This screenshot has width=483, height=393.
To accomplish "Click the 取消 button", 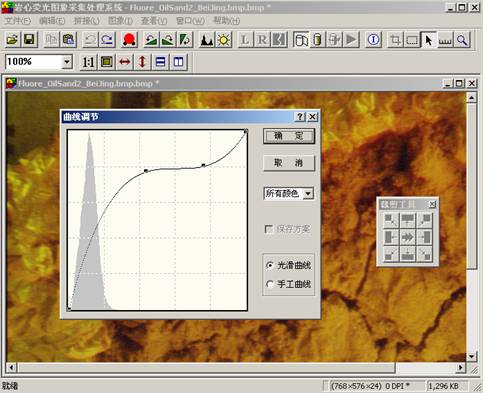I will click(x=289, y=163).
